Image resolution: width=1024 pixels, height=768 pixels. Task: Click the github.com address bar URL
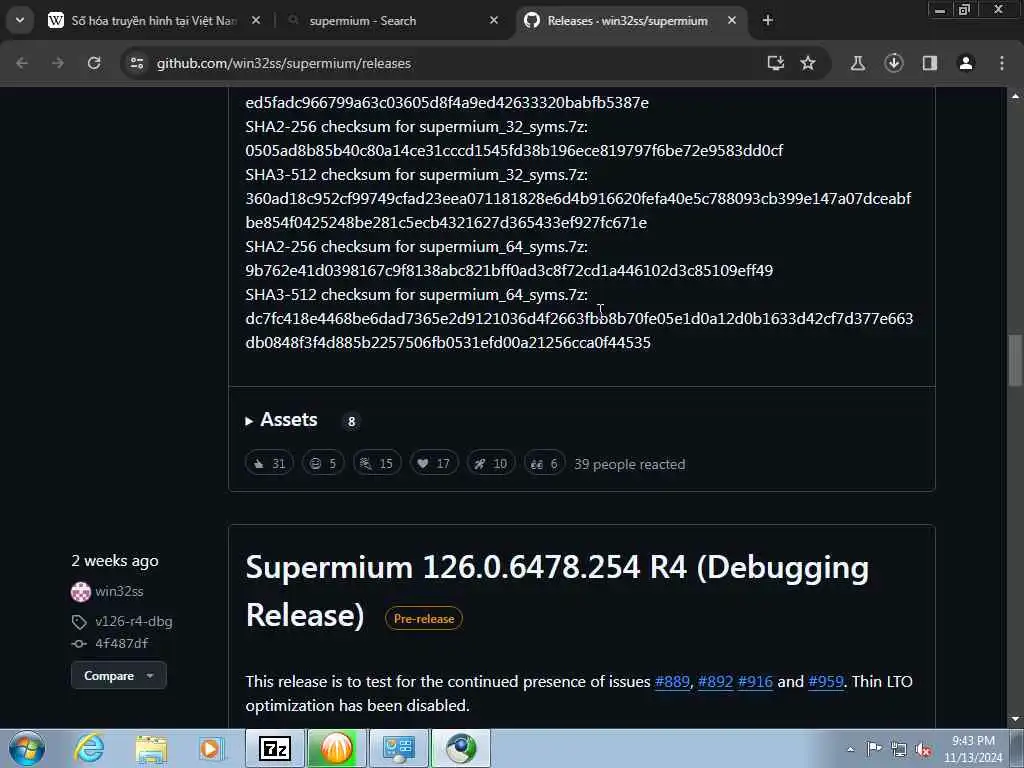[x=283, y=63]
